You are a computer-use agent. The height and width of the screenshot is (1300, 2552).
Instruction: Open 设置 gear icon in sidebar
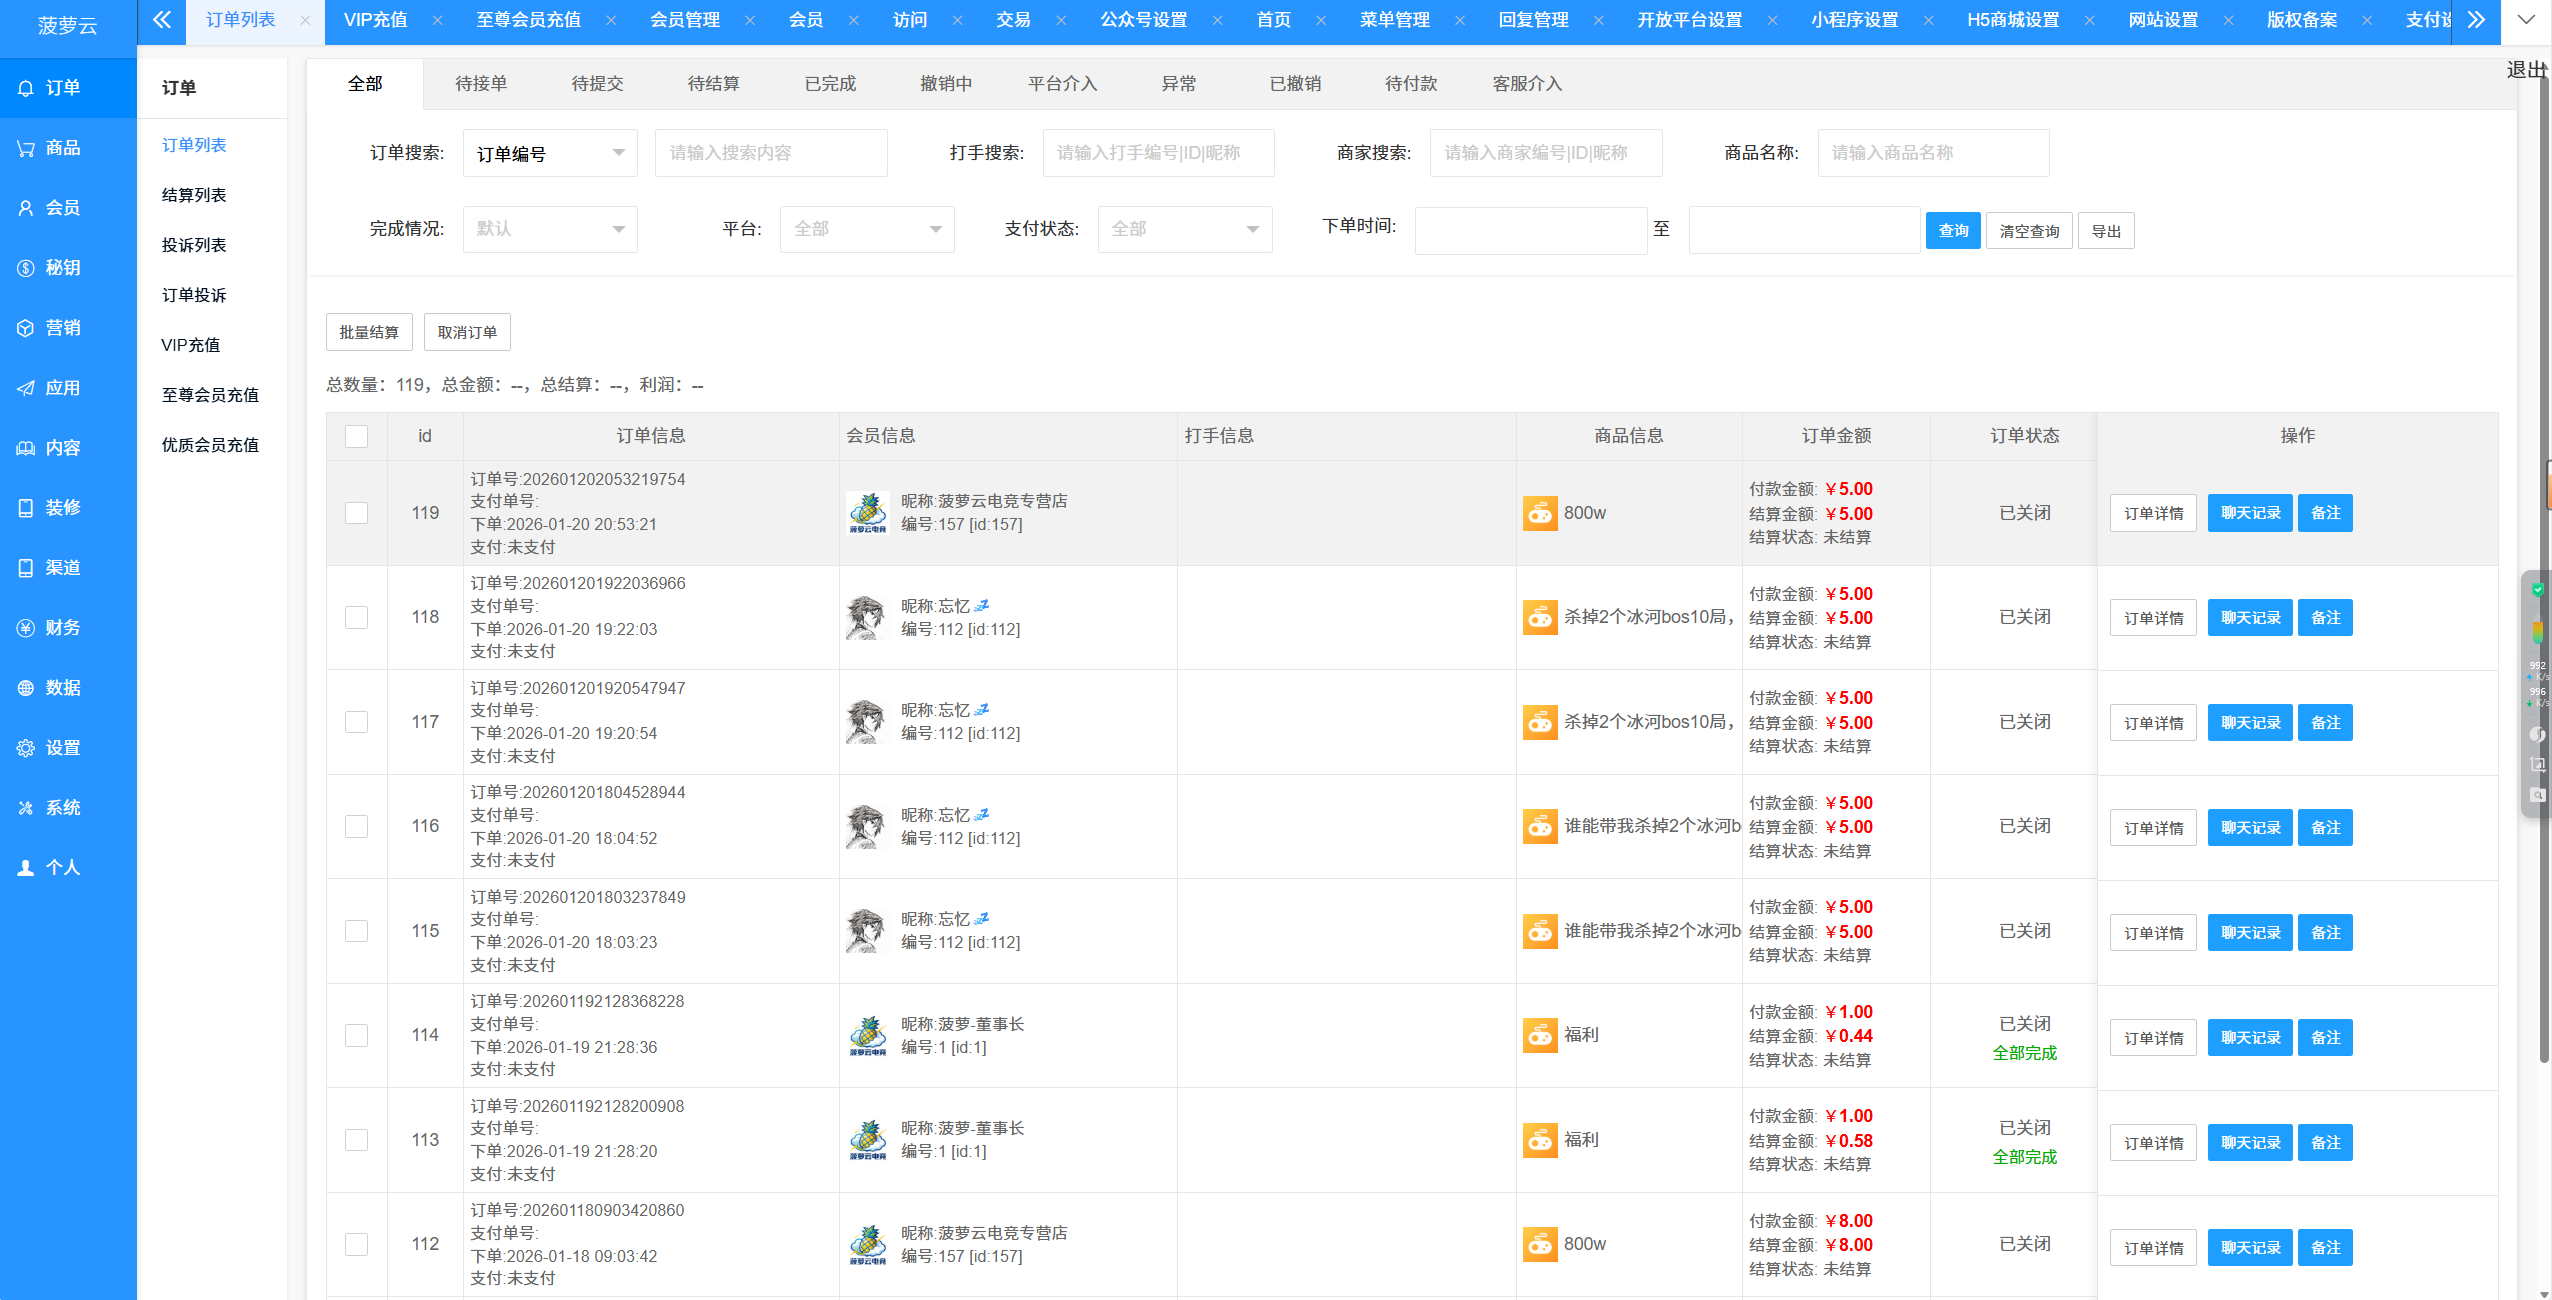26,748
